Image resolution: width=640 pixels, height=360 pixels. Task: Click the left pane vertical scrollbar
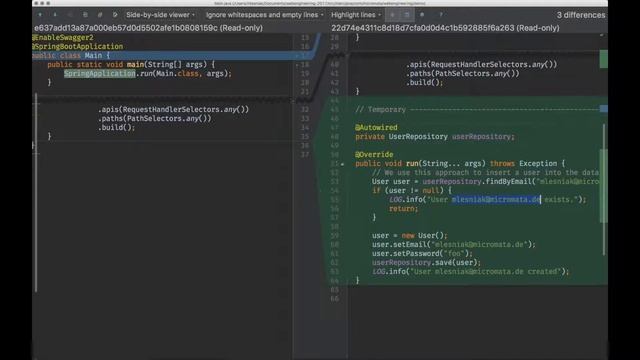pyautogui.click(x=36, y=193)
